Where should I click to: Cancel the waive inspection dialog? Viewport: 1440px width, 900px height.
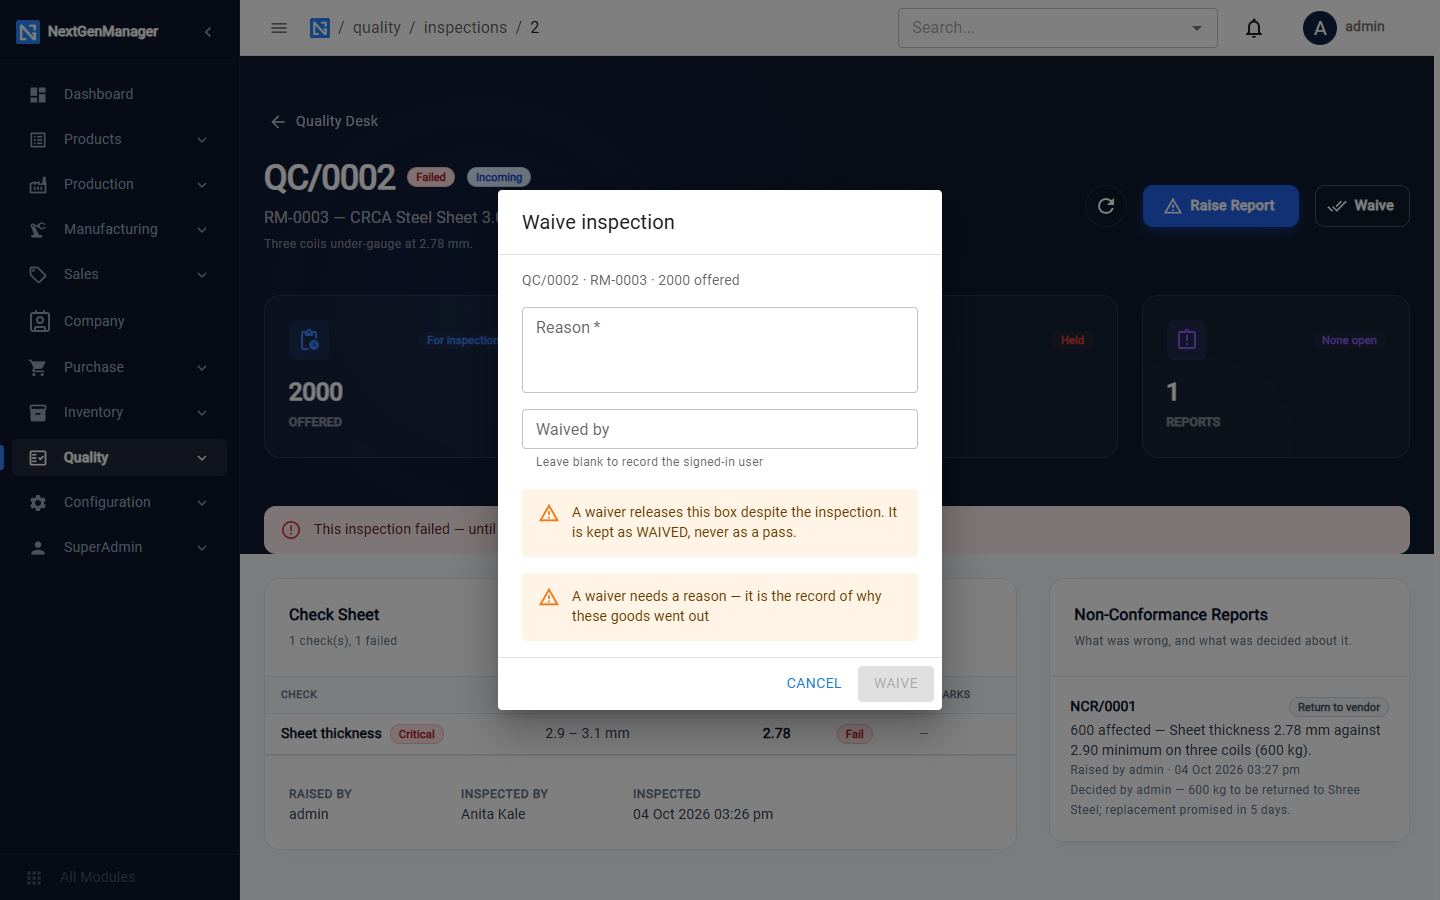(x=814, y=683)
